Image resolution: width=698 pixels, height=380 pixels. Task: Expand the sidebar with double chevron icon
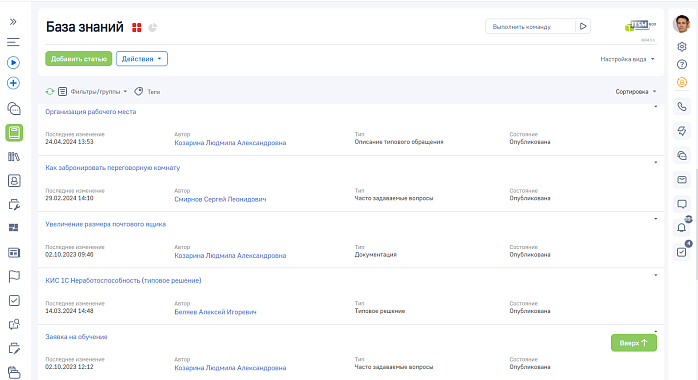(13, 22)
